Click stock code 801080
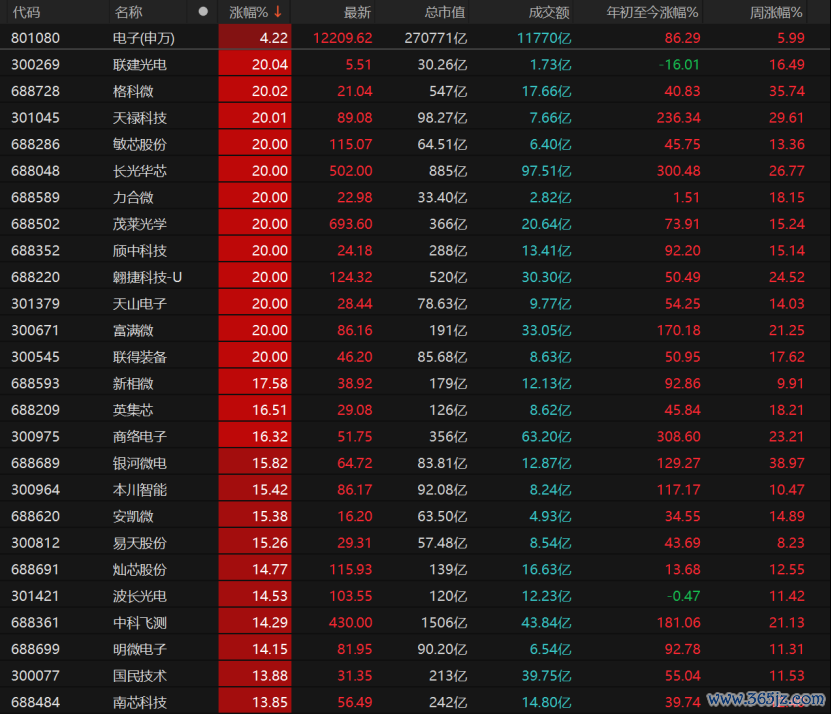Viewport: 831px width, 714px height. pos(36,38)
